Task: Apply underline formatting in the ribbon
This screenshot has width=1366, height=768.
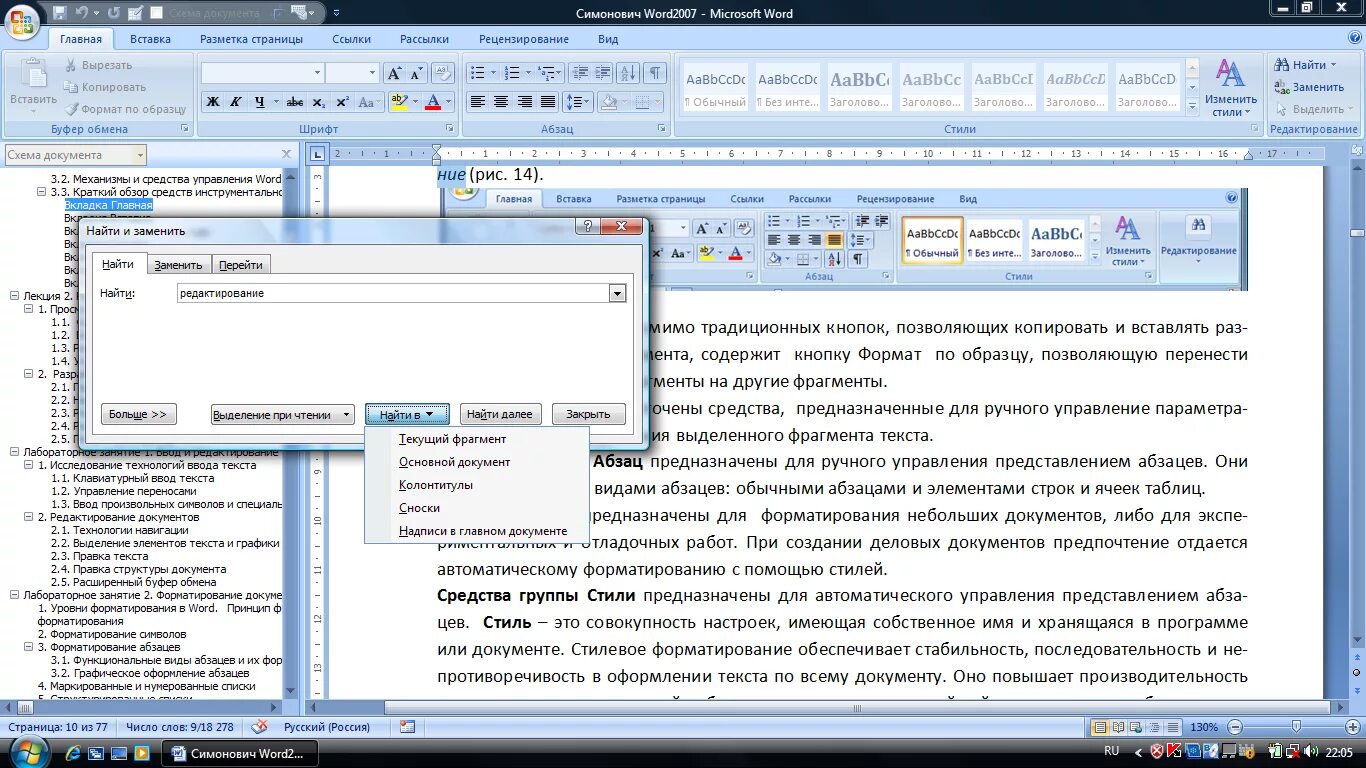Action: (260, 102)
